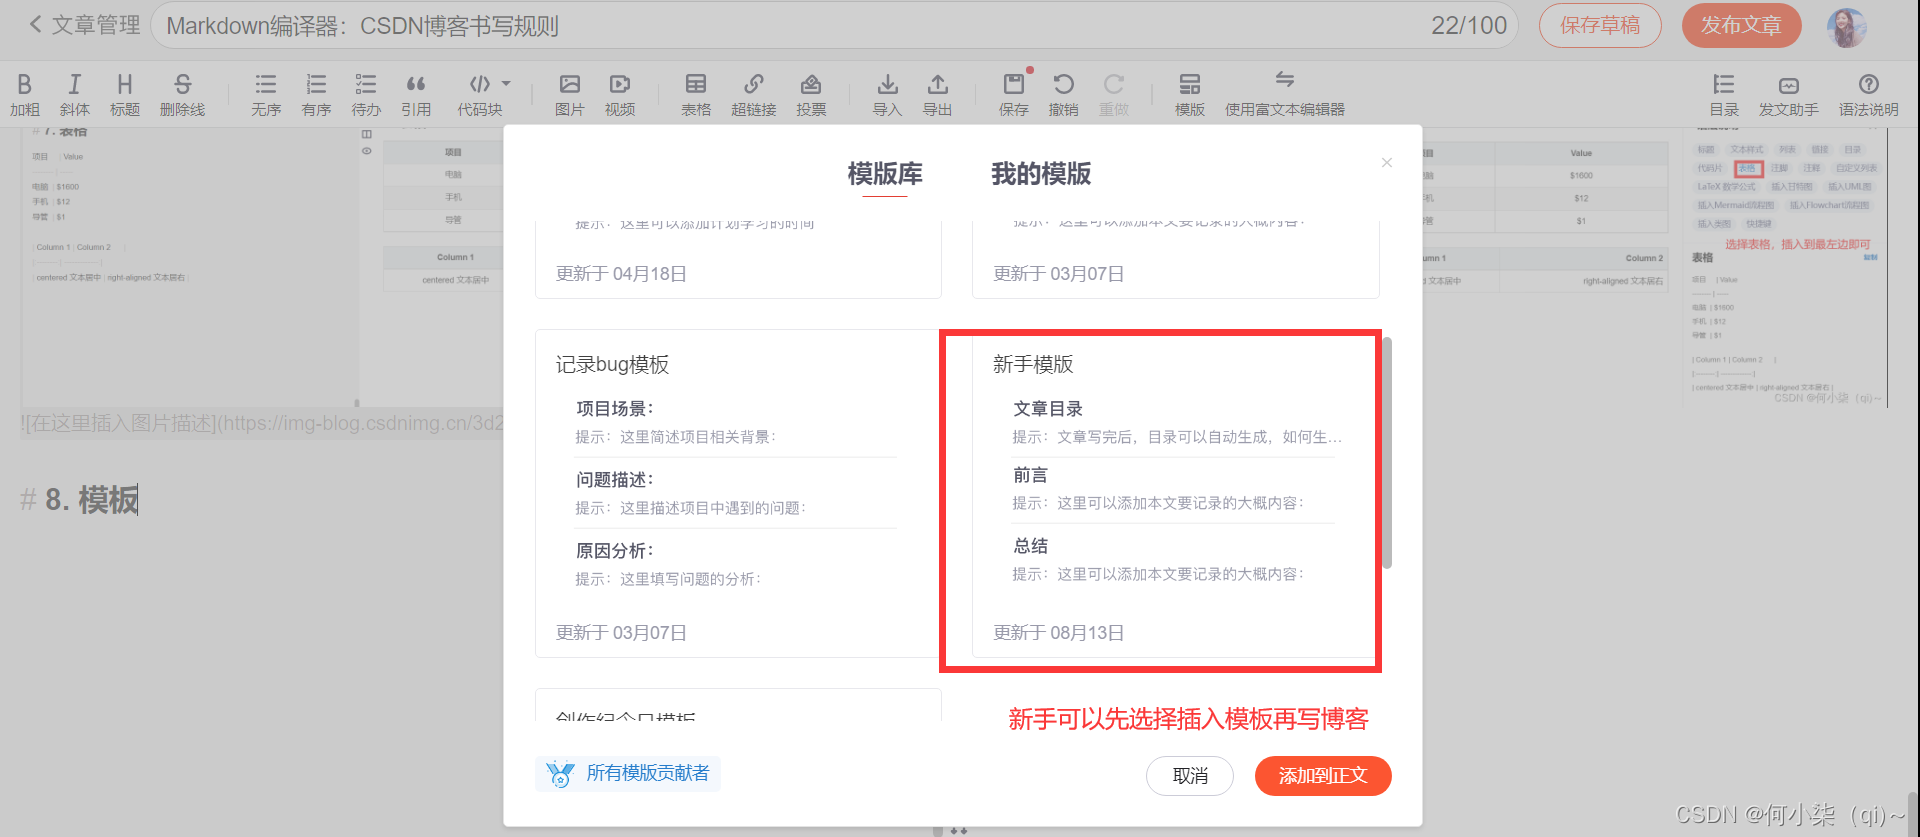Open the posting assistant (发文助手)

click(x=1789, y=95)
